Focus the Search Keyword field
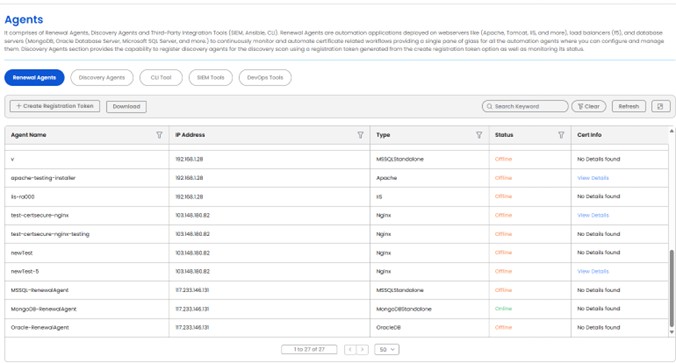 coord(525,106)
